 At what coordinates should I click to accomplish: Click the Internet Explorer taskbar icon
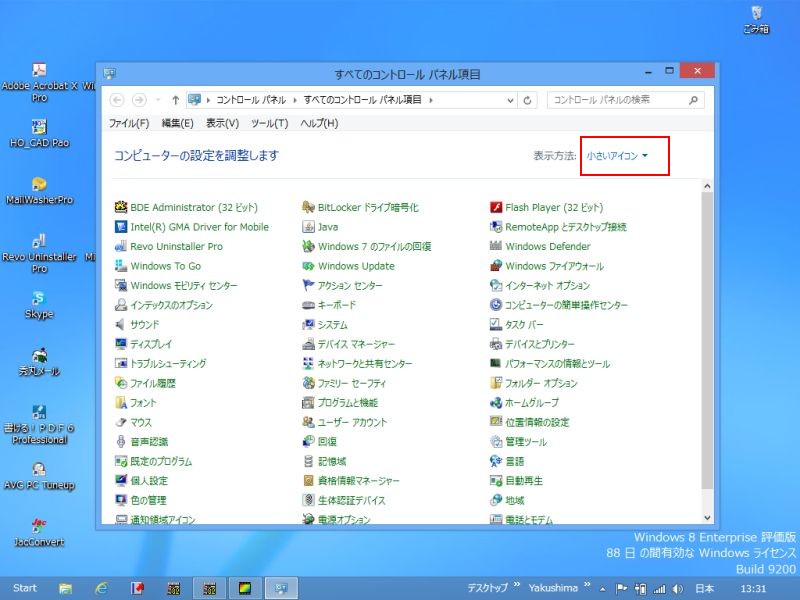[x=101, y=588]
